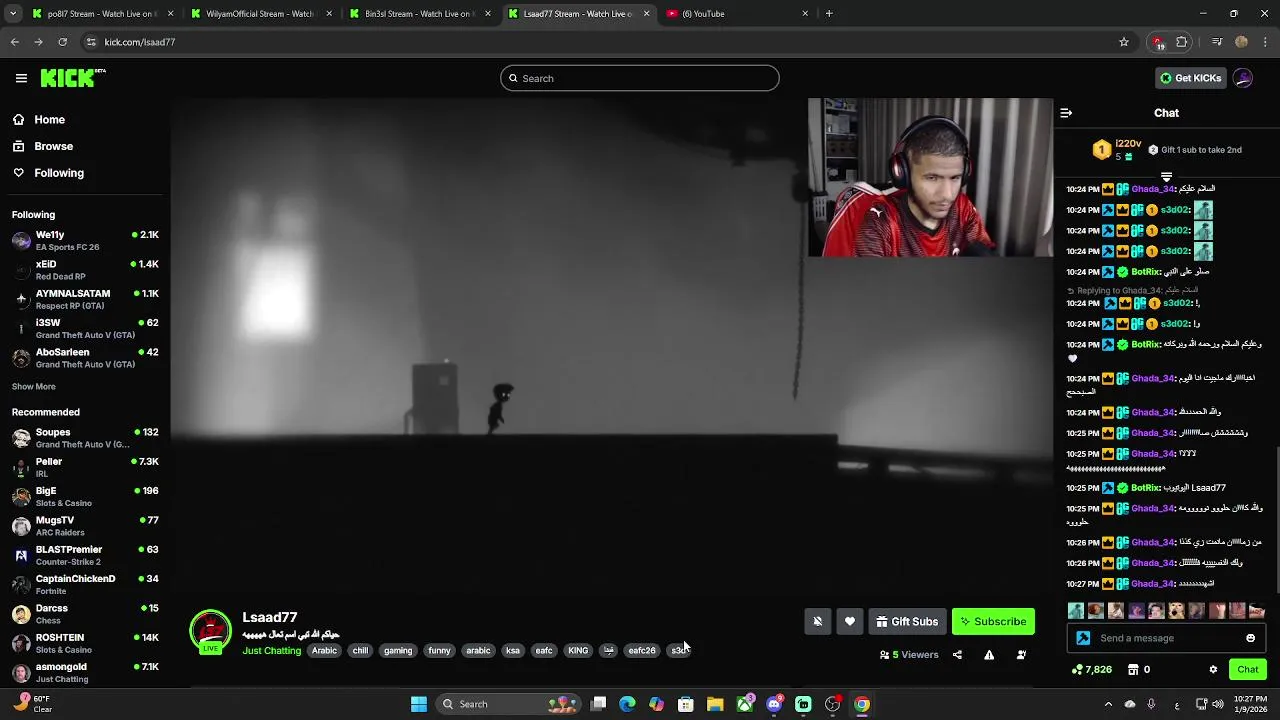This screenshot has height=720, width=1280.
Task: Click user icon right of report icon
Action: [x=1021, y=655]
